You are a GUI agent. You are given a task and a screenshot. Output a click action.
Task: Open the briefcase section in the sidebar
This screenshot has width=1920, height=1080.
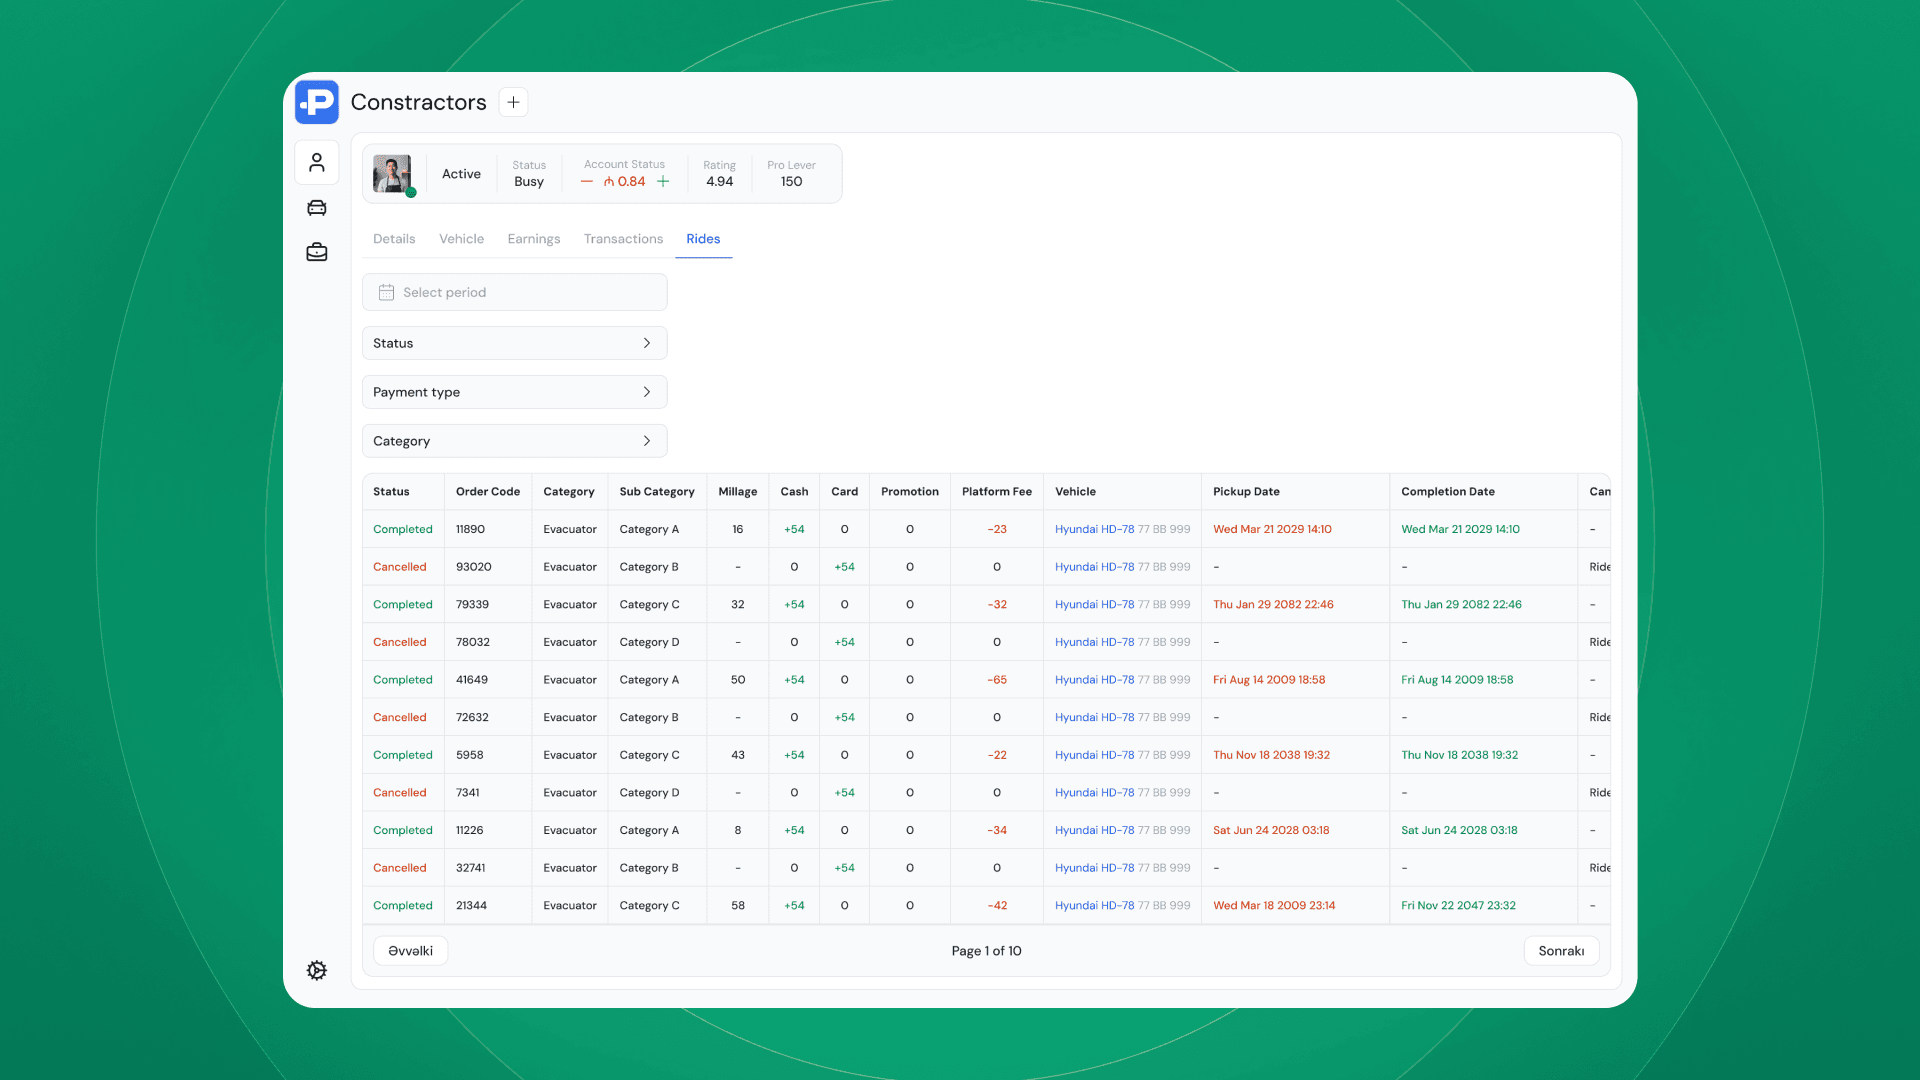(x=316, y=252)
